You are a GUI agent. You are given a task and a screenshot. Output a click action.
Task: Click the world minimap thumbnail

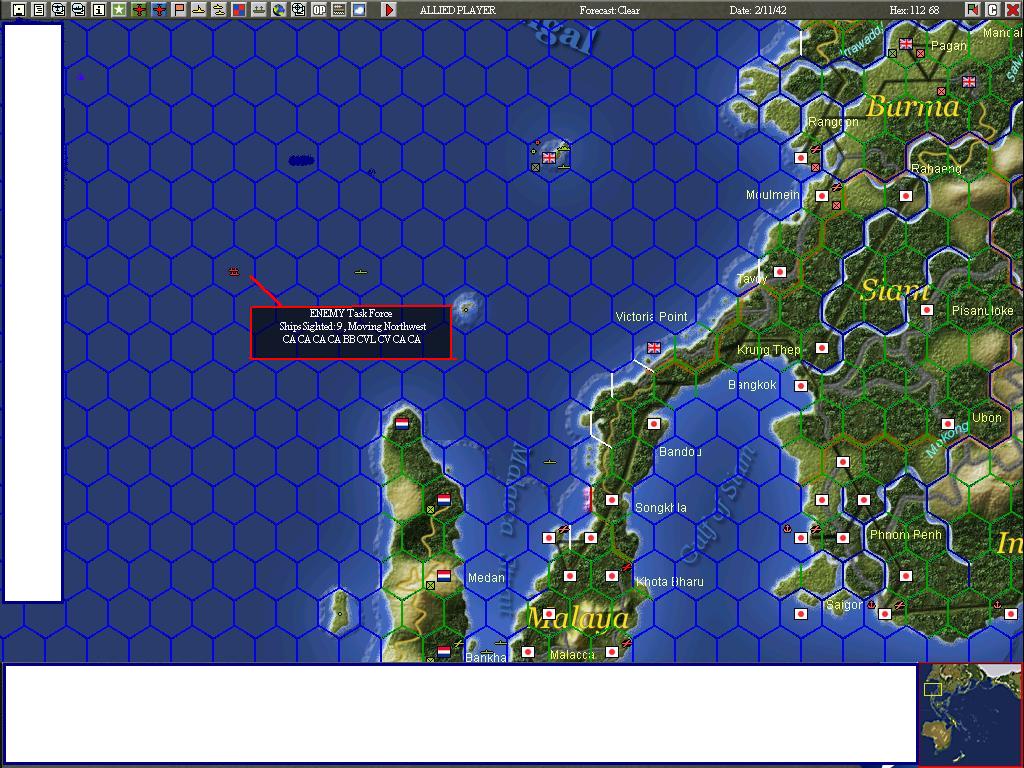970,715
